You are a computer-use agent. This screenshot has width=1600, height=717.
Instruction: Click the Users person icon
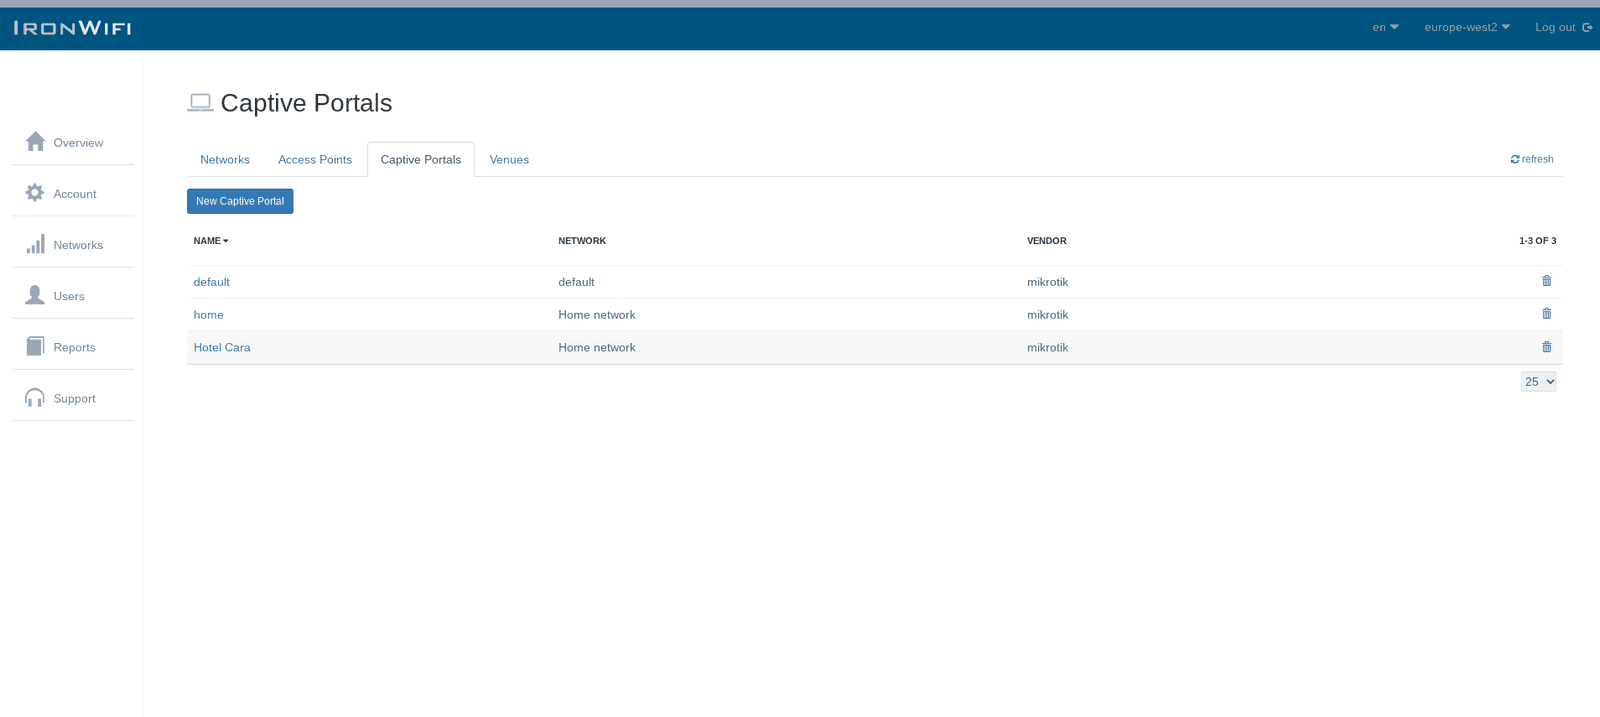(35, 295)
